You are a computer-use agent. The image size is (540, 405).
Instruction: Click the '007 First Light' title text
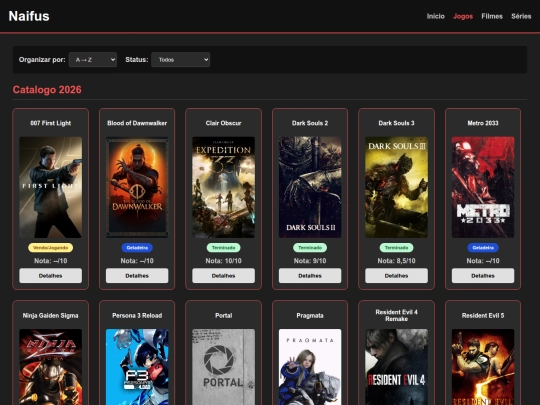(51, 123)
